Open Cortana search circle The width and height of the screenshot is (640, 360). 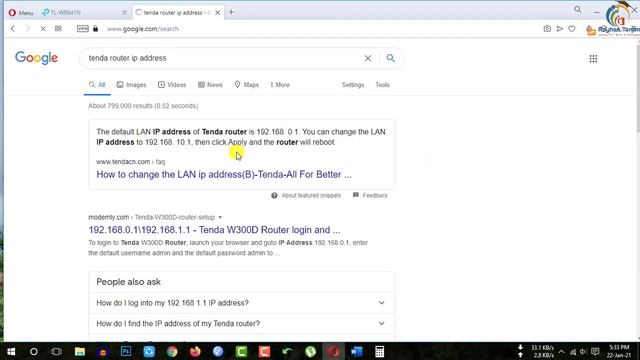(34, 351)
